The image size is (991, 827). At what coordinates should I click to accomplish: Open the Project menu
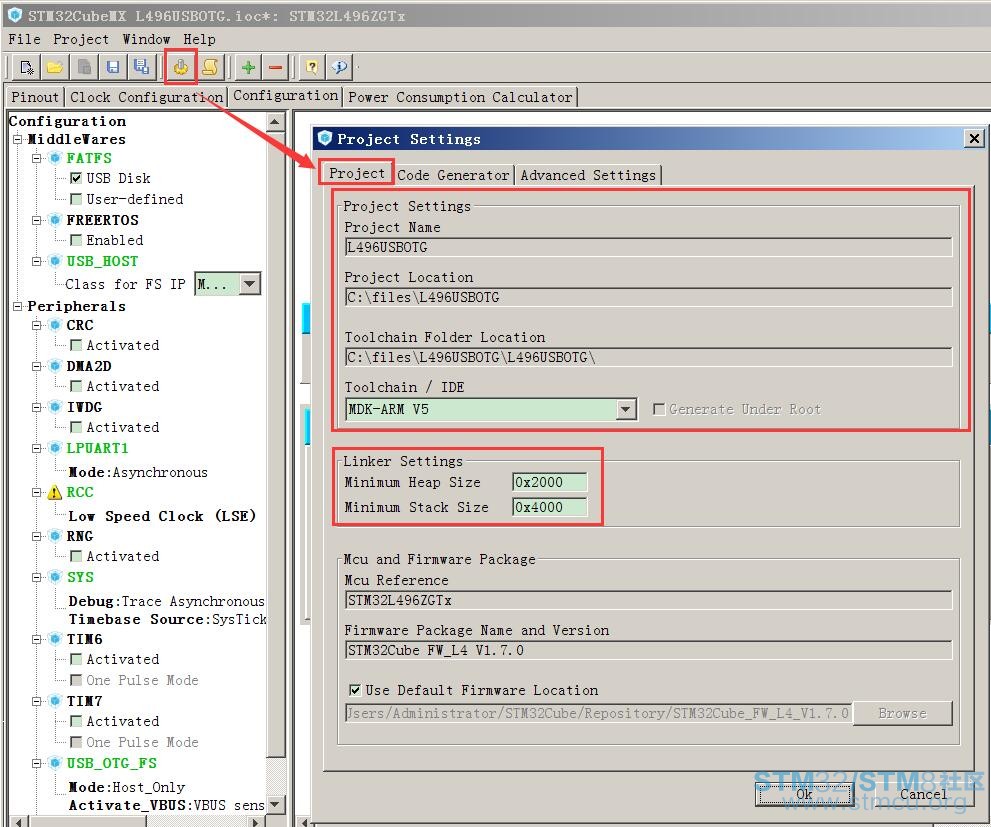tap(81, 39)
